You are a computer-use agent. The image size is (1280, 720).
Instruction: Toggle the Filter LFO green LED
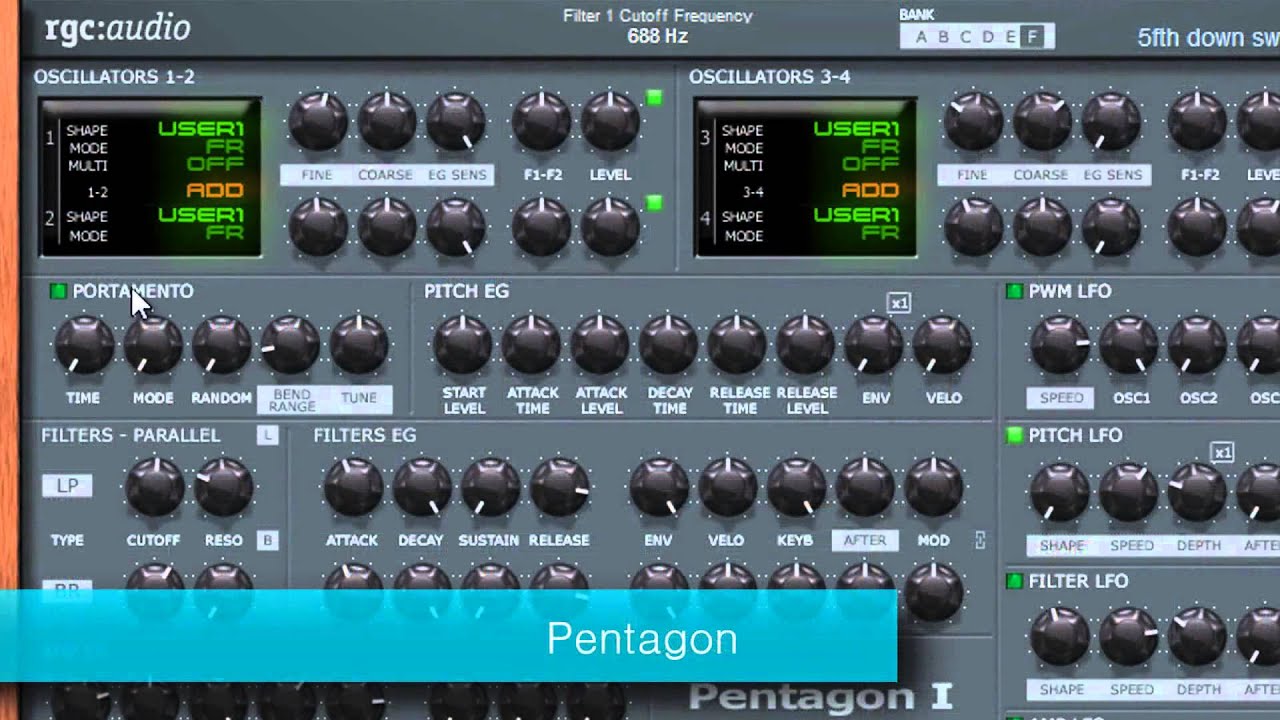pyautogui.click(x=1014, y=581)
